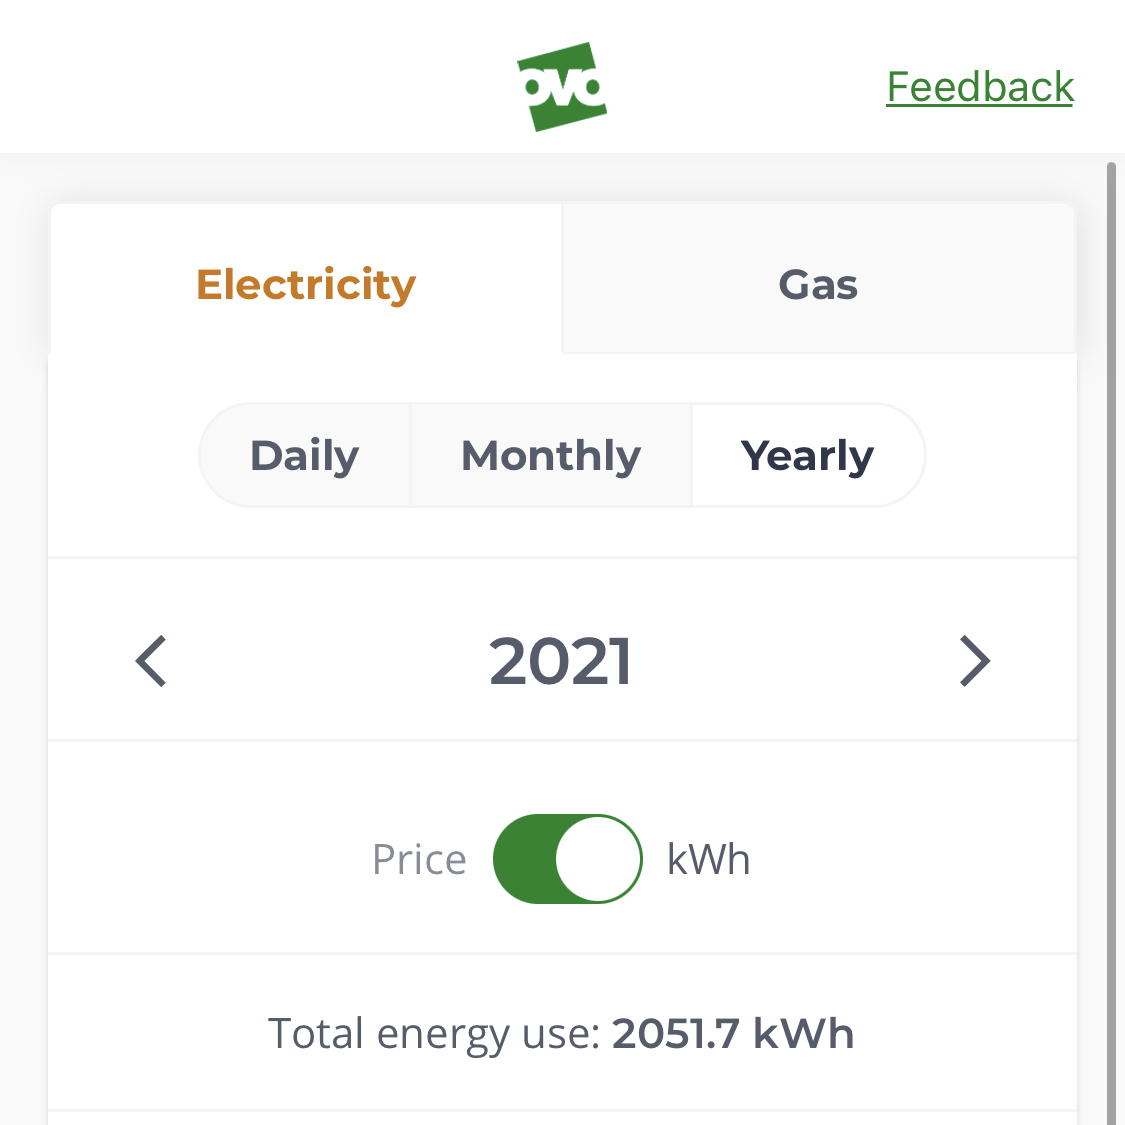Select the Daily view option
The height and width of the screenshot is (1125, 1125).
(x=305, y=456)
